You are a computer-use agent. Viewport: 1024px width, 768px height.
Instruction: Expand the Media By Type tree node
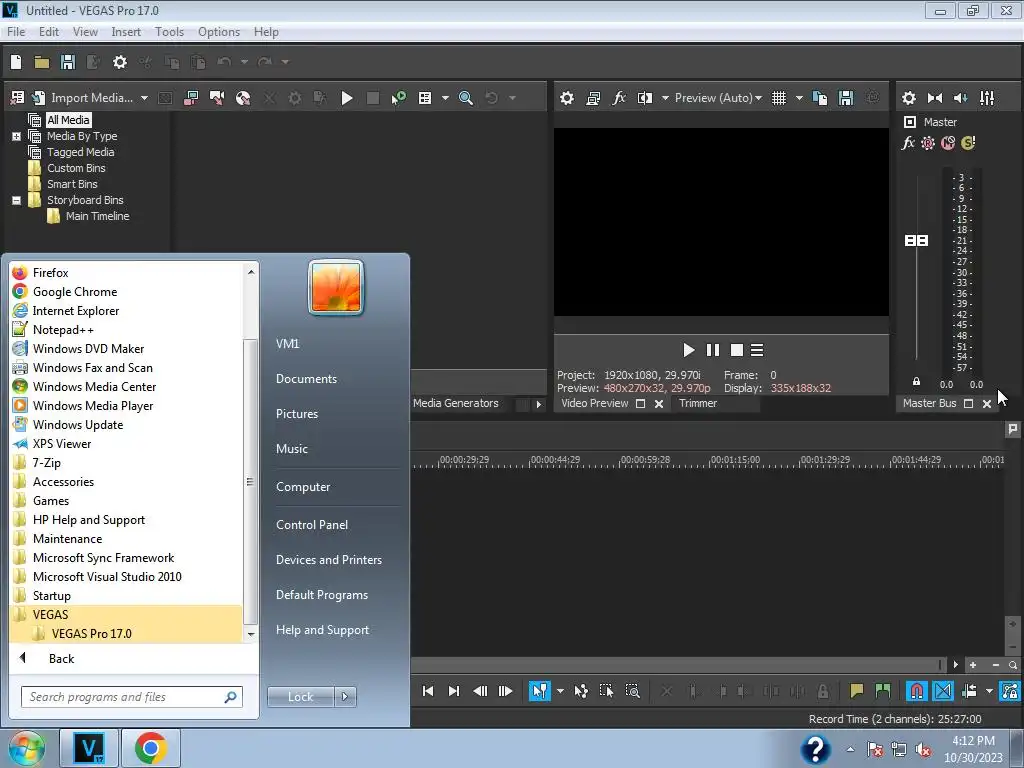16,136
